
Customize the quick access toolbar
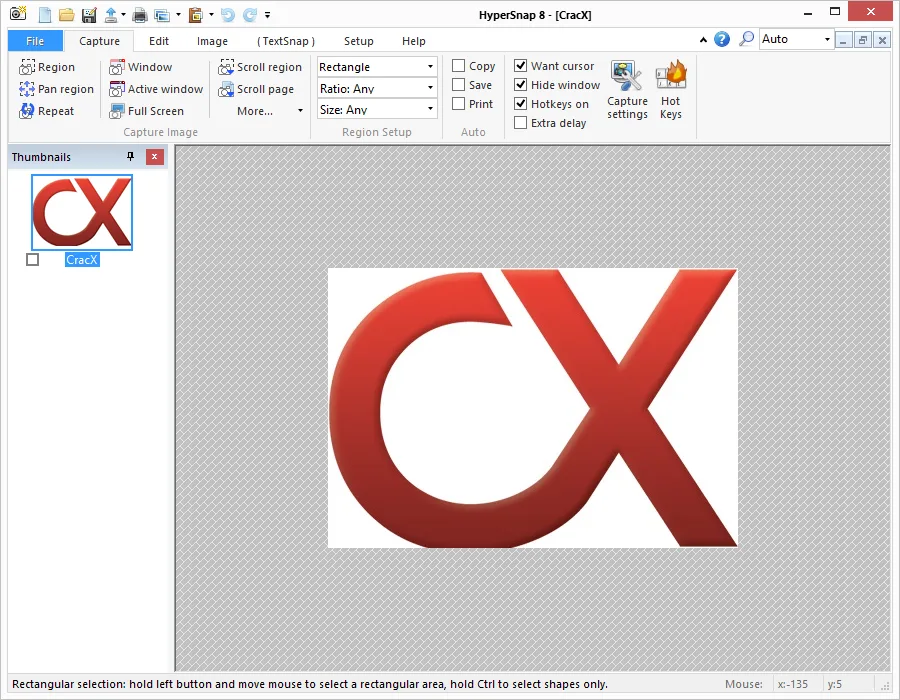(267, 15)
